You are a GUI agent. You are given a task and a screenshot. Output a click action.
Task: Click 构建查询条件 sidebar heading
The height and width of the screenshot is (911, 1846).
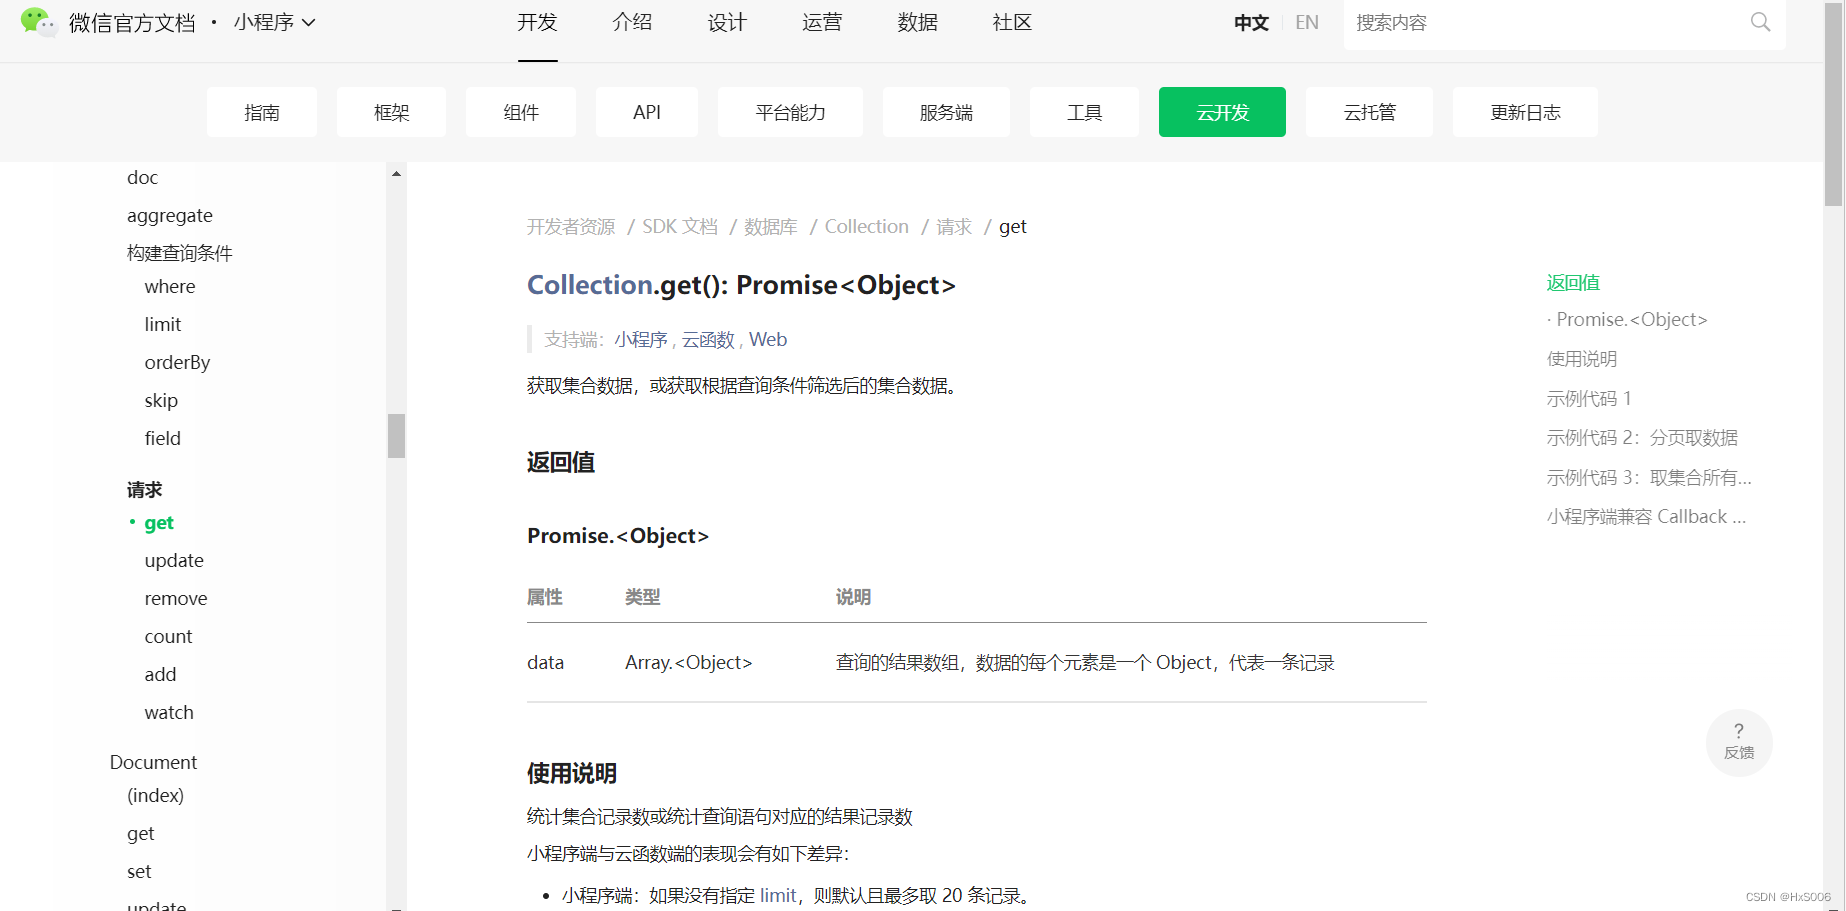pos(180,253)
